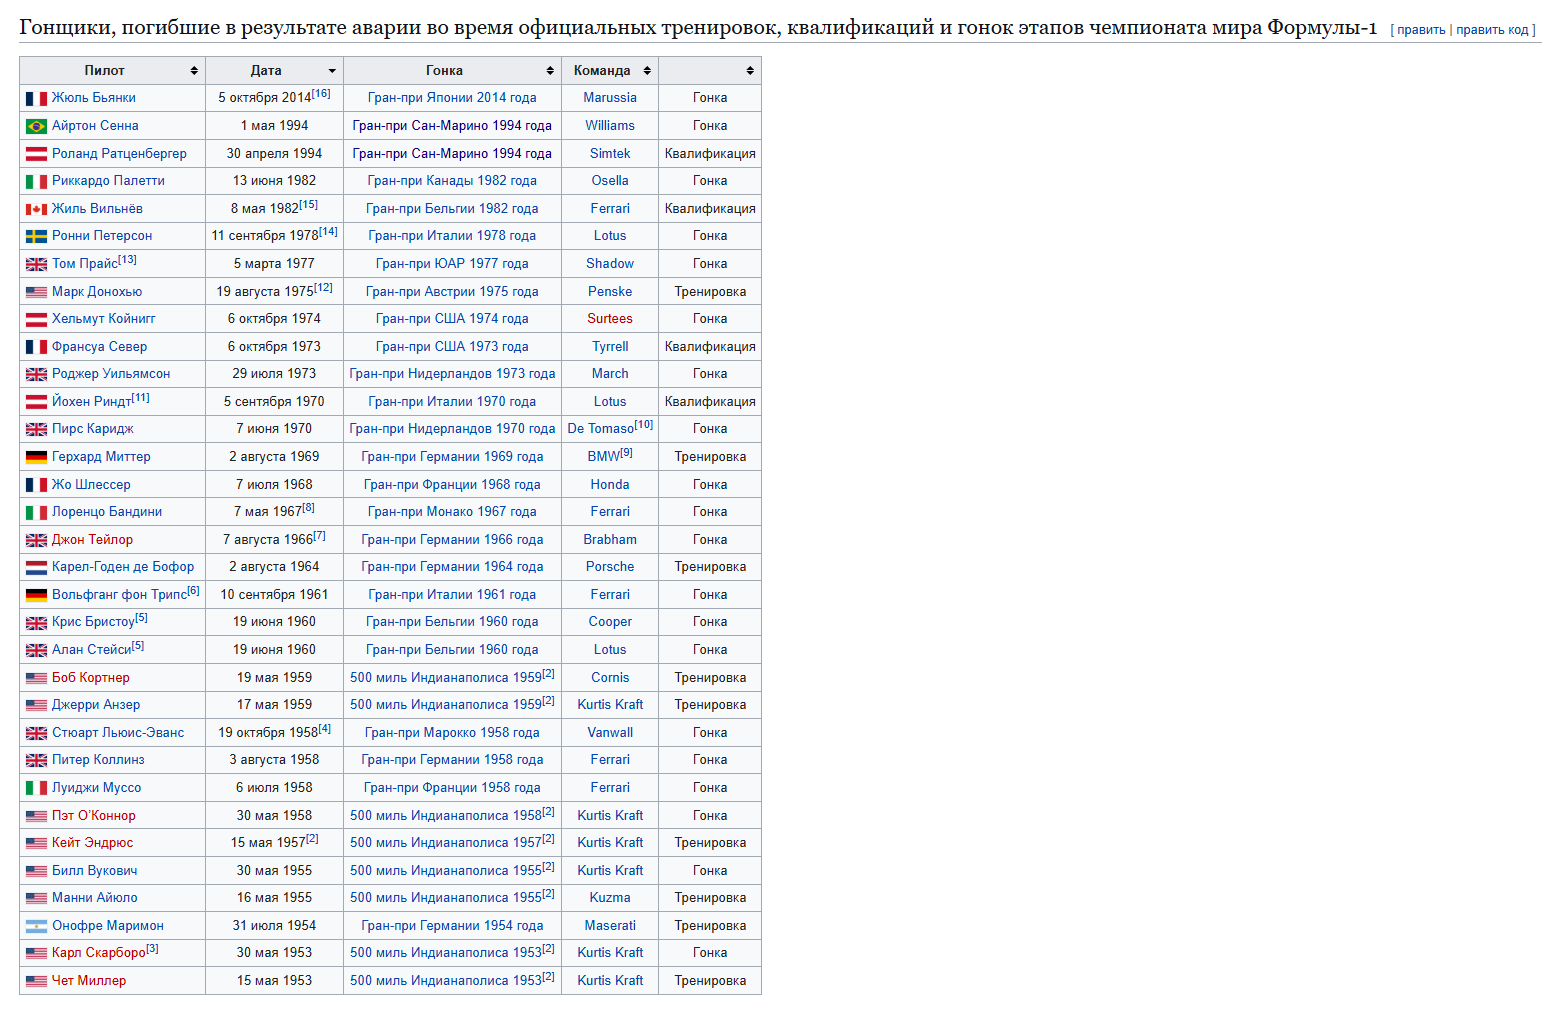
Task: Open the Porsche team link
Action: tap(610, 567)
